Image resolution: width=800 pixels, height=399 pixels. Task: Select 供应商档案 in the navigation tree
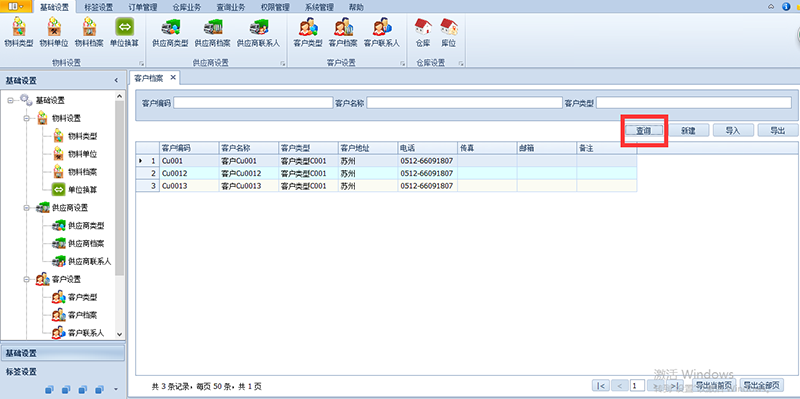pos(86,243)
